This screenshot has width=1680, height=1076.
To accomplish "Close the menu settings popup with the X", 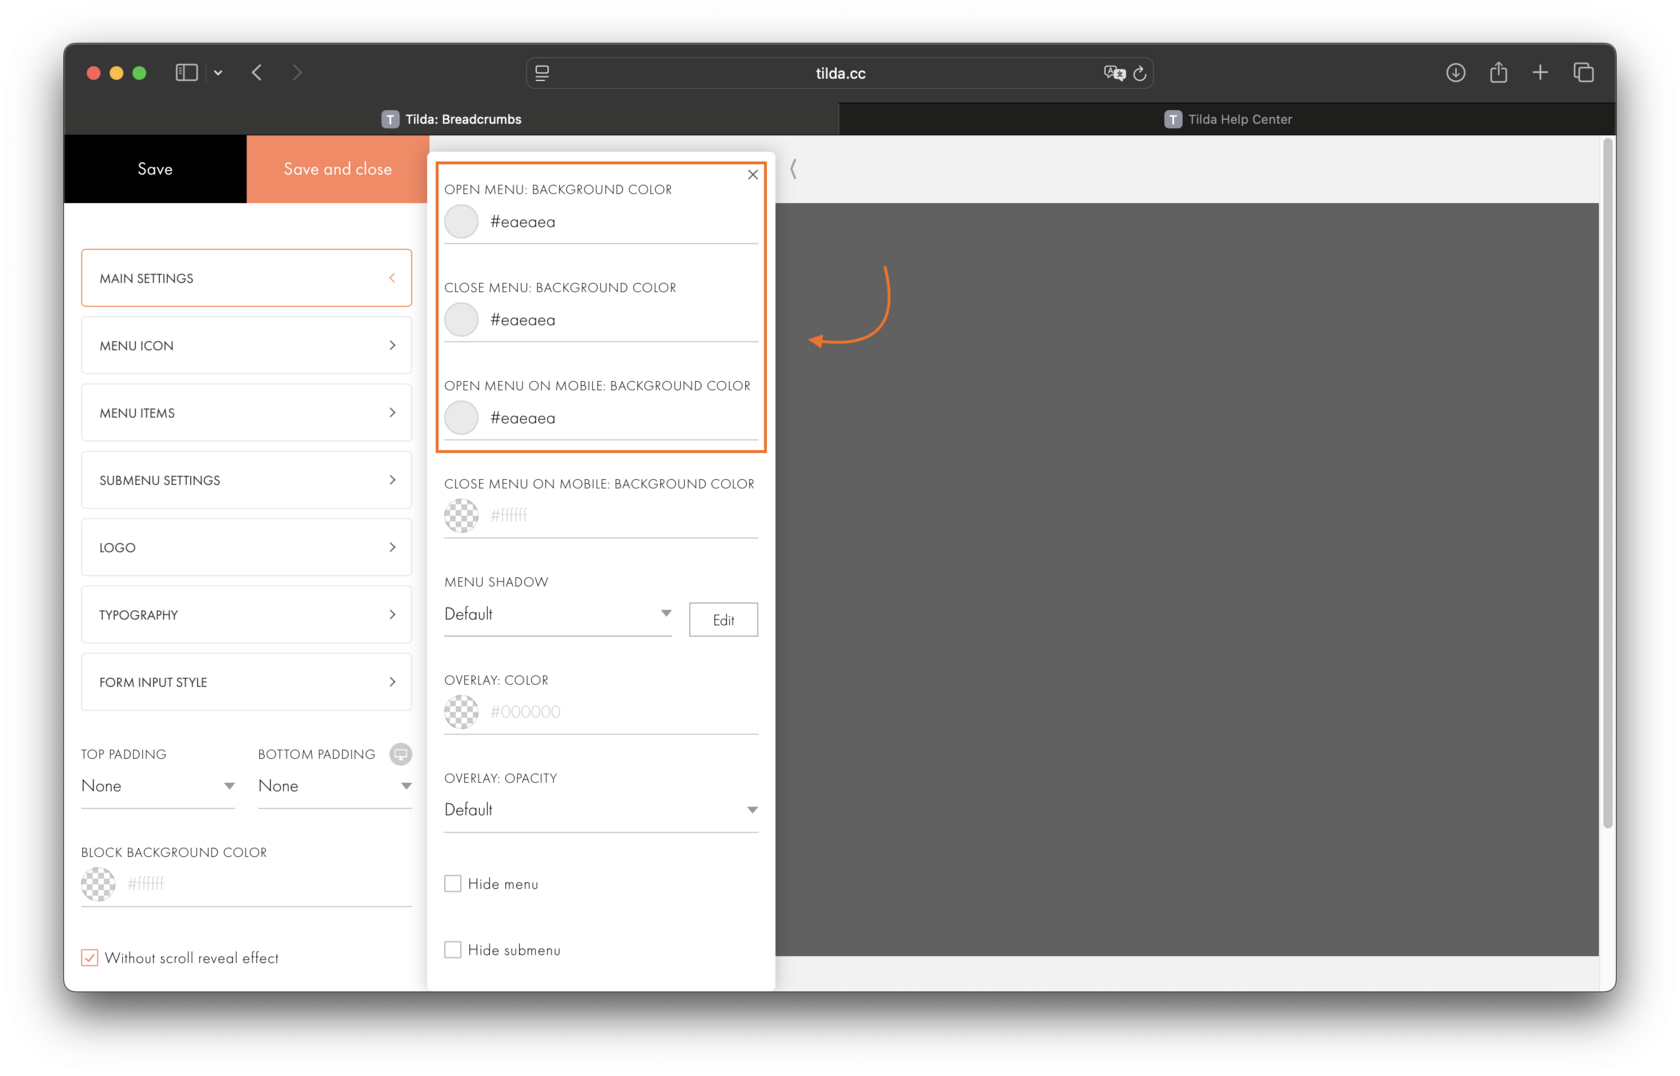I will pyautogui.click(x=753, y=174).
